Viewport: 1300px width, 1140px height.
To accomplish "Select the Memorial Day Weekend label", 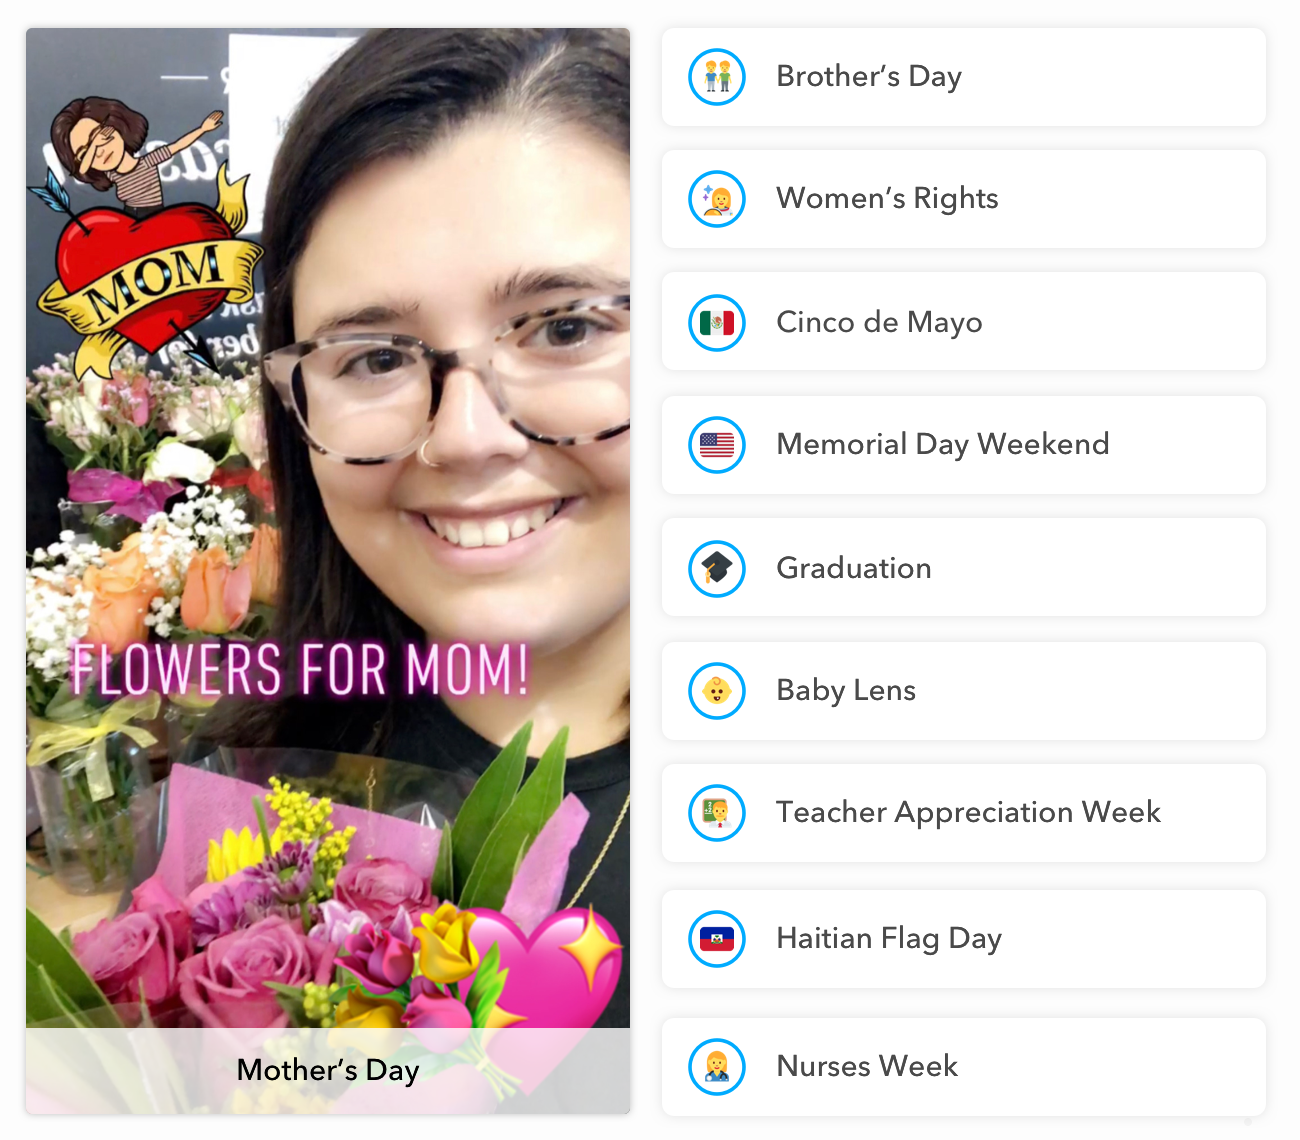I will coord(943,444).
